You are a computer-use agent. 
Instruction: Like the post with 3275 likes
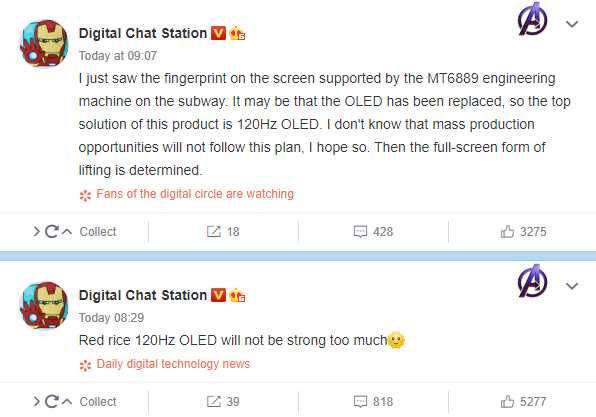point(507,231)
